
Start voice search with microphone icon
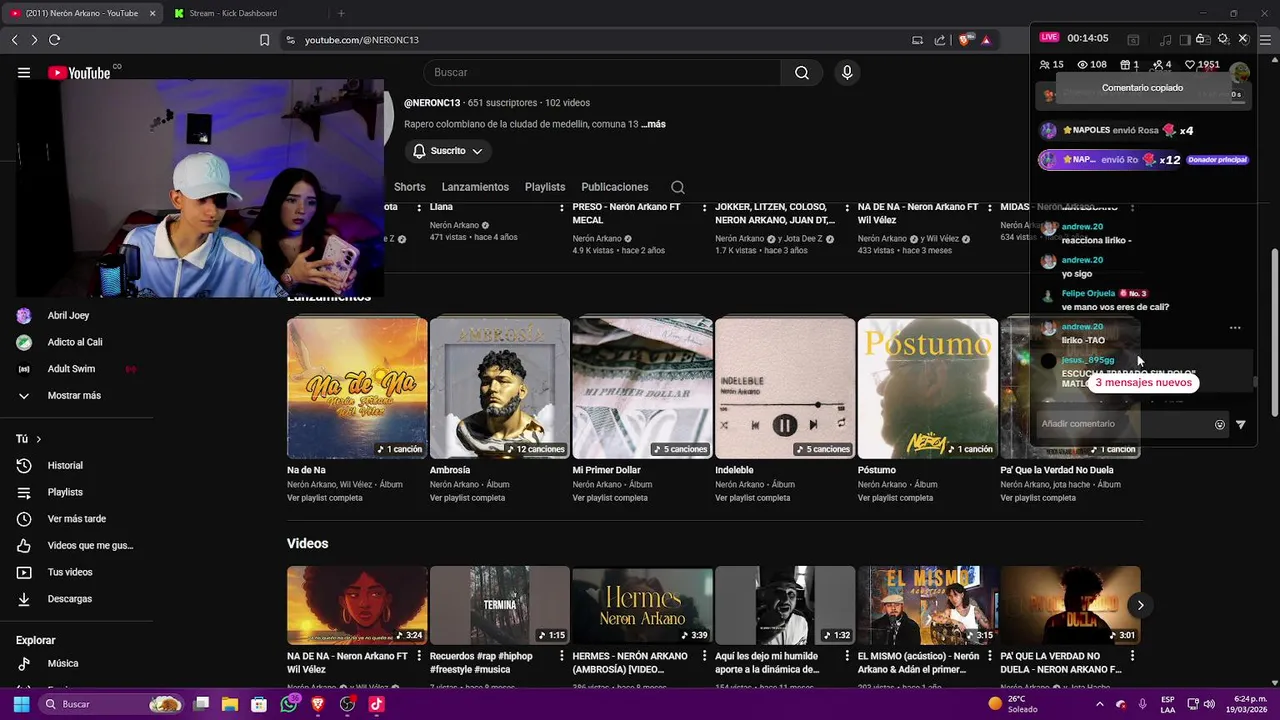pos(847,72)
